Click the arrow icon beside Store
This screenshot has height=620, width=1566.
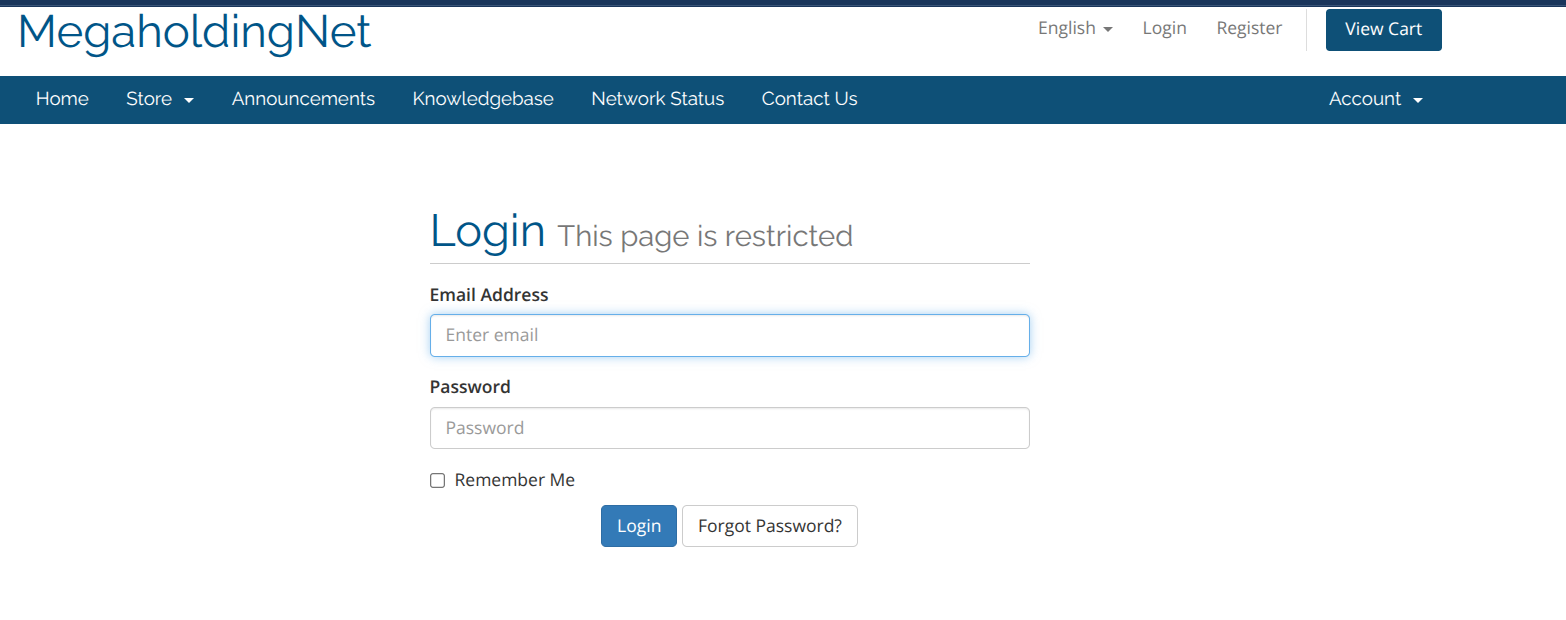click(x=188, y=100)
